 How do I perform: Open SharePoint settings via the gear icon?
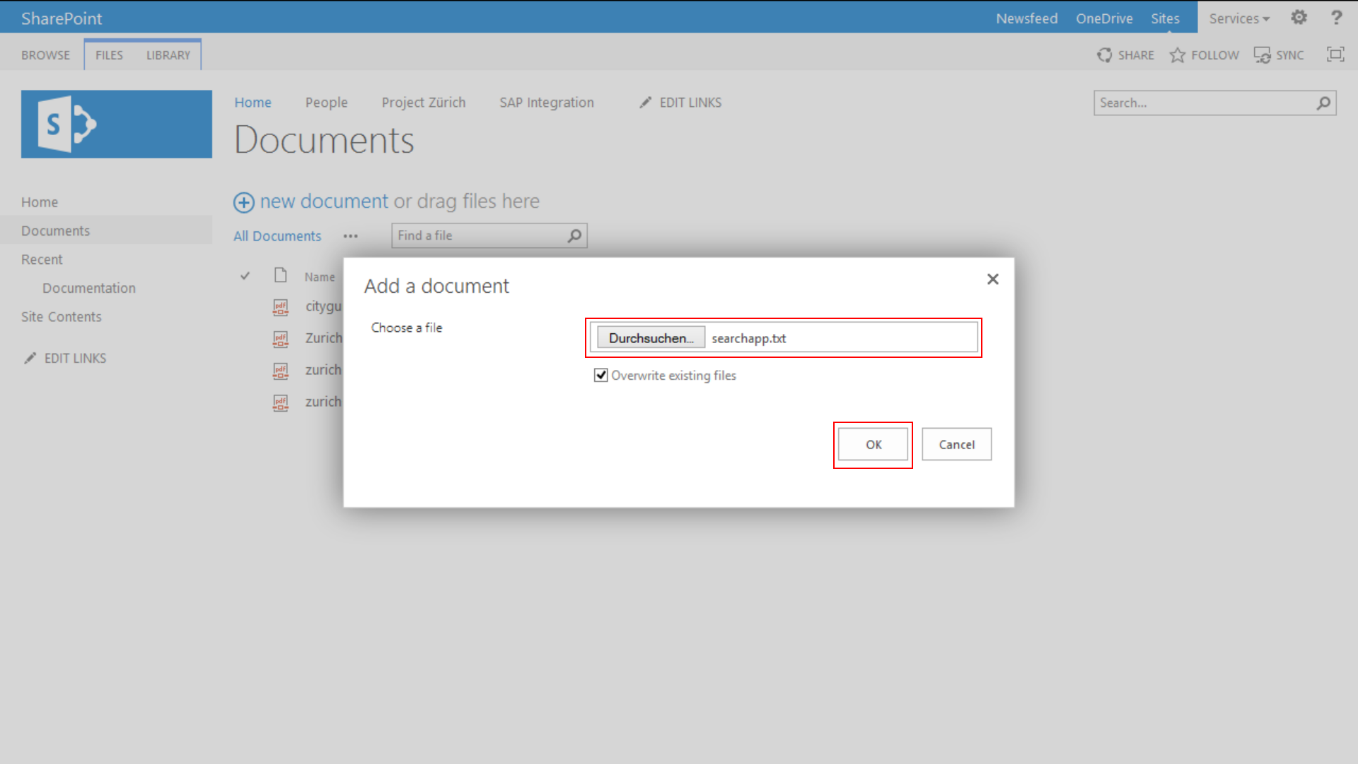point(1298,17)
